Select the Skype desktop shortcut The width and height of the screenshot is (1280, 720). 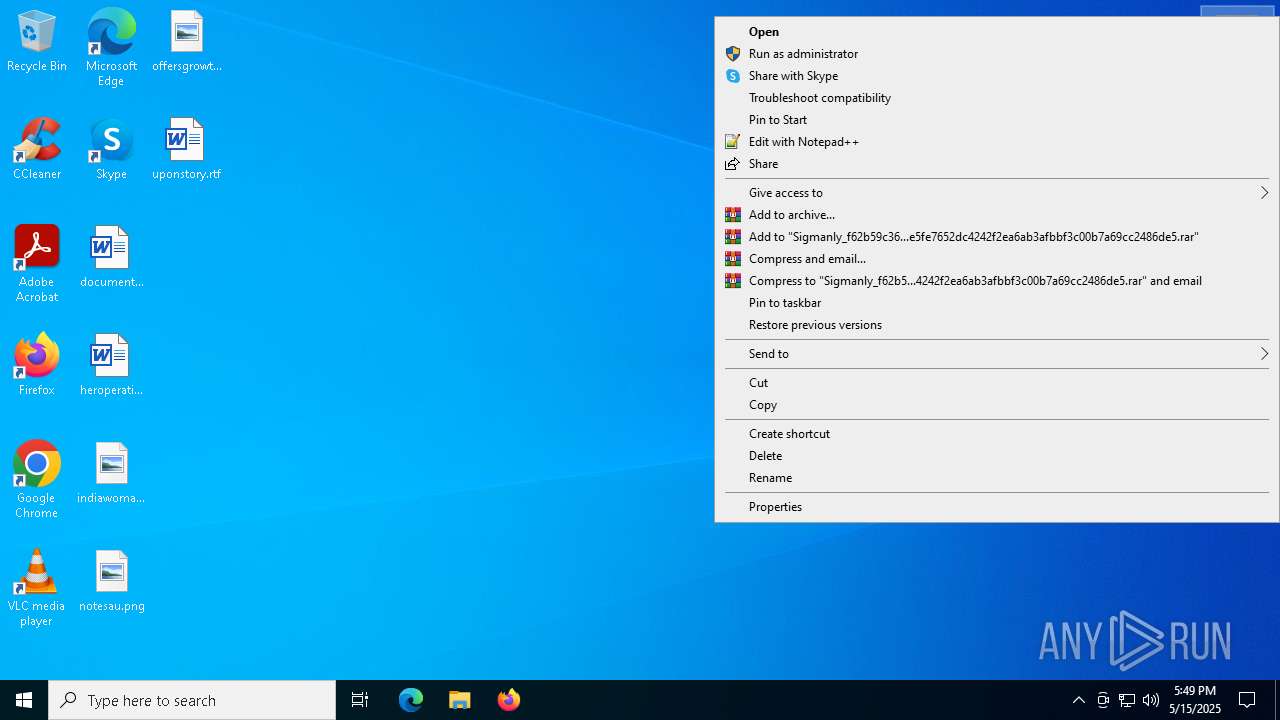pos(111,150)
